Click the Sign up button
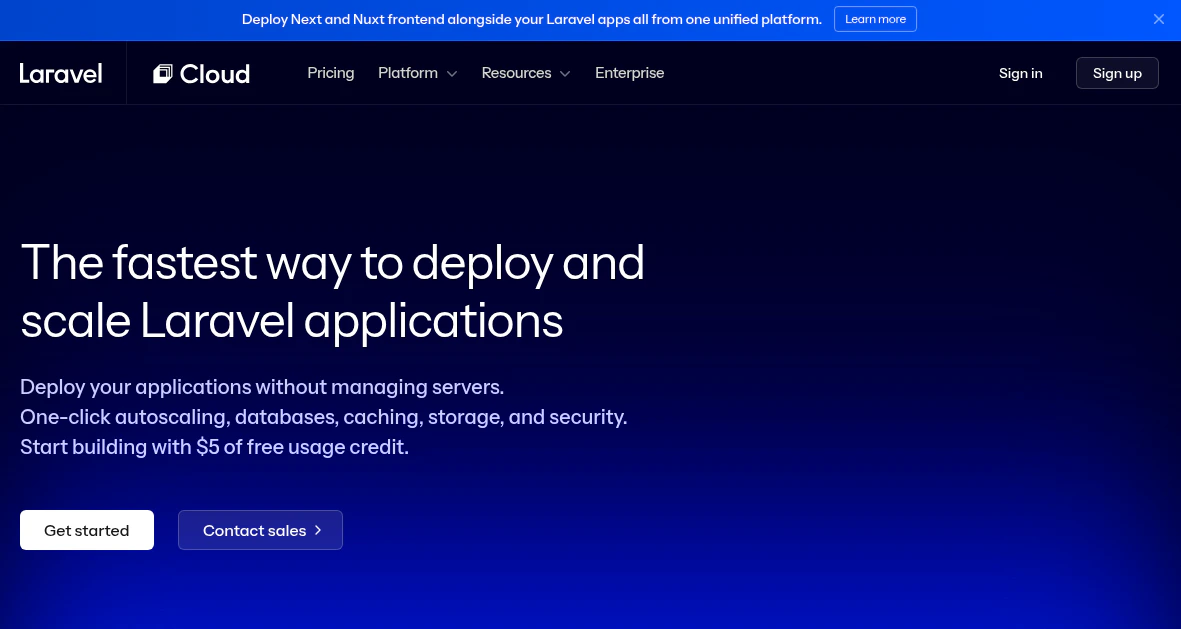 (x=1117, y=73)
